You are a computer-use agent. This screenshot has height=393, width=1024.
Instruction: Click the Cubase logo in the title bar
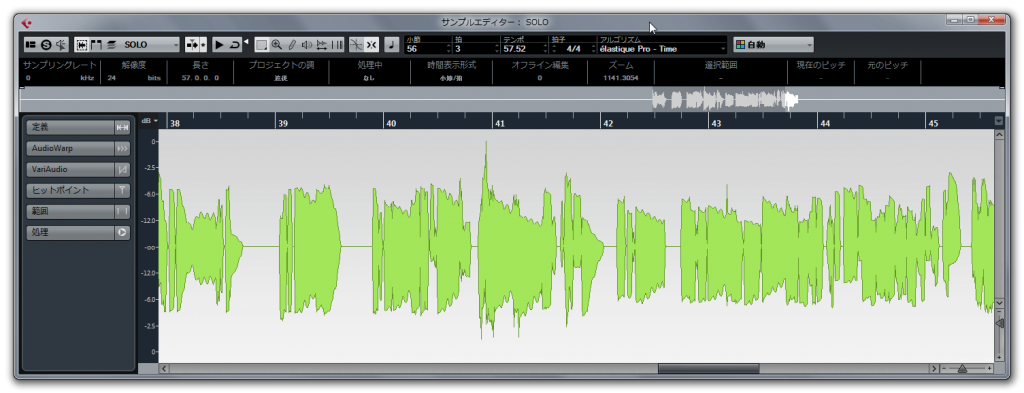tap(26, 23)
